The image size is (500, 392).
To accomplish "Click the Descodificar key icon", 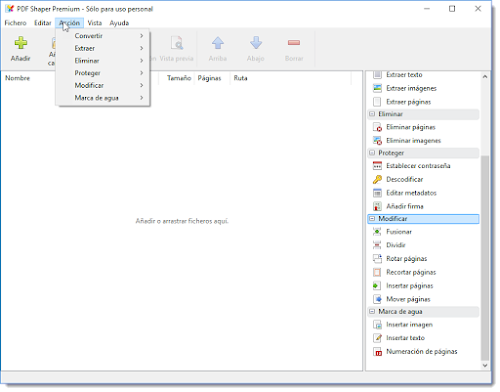I will click(377, 179).
